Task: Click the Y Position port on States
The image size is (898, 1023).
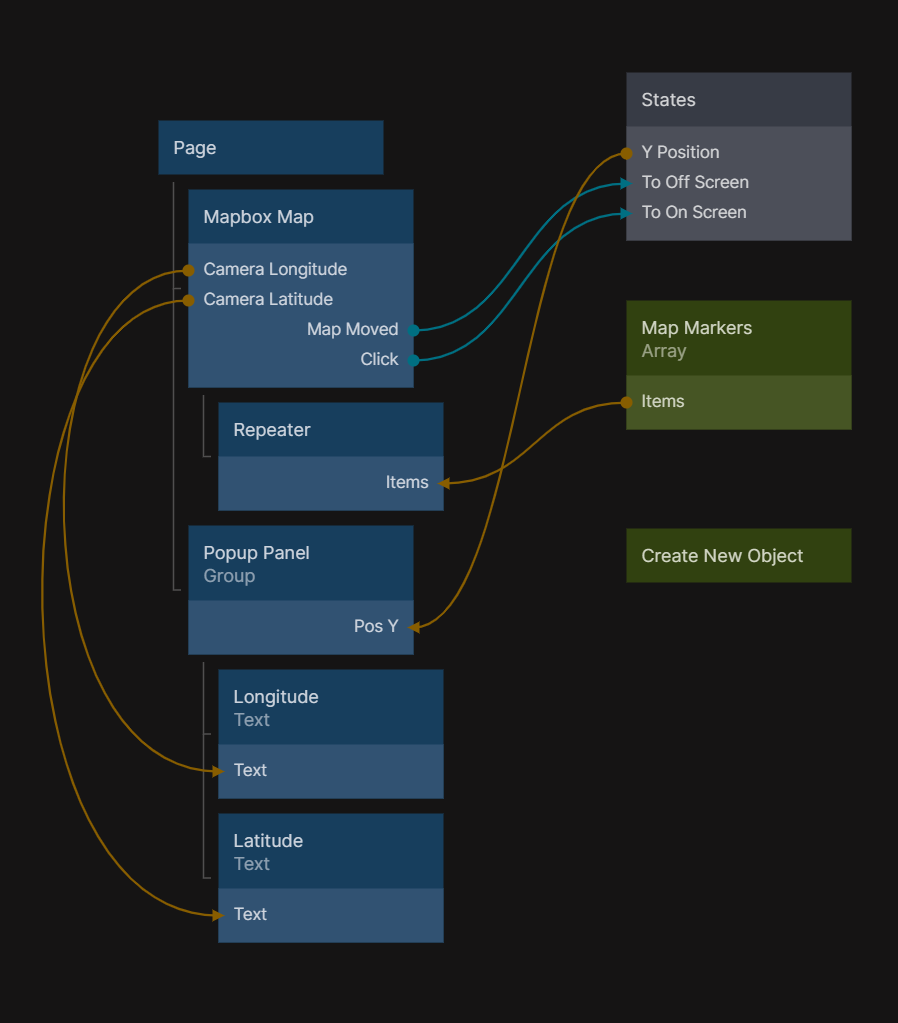Action: 627,153
